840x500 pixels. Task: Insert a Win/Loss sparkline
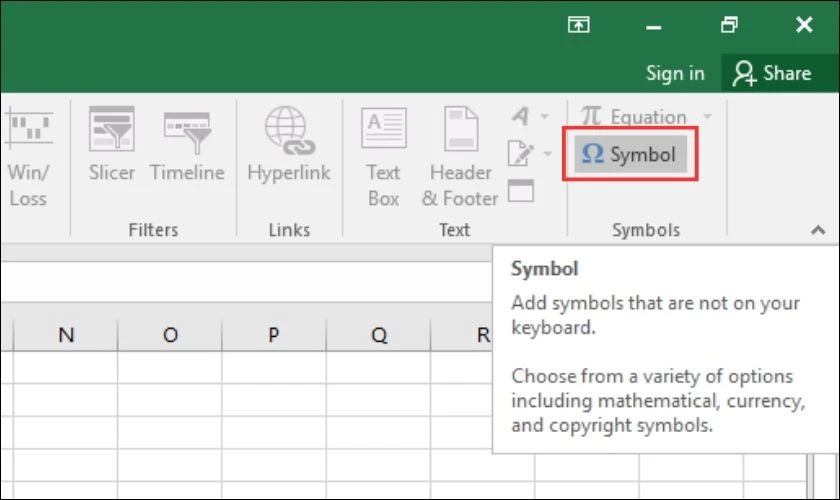pyautogui.click(x=28, y=157)
